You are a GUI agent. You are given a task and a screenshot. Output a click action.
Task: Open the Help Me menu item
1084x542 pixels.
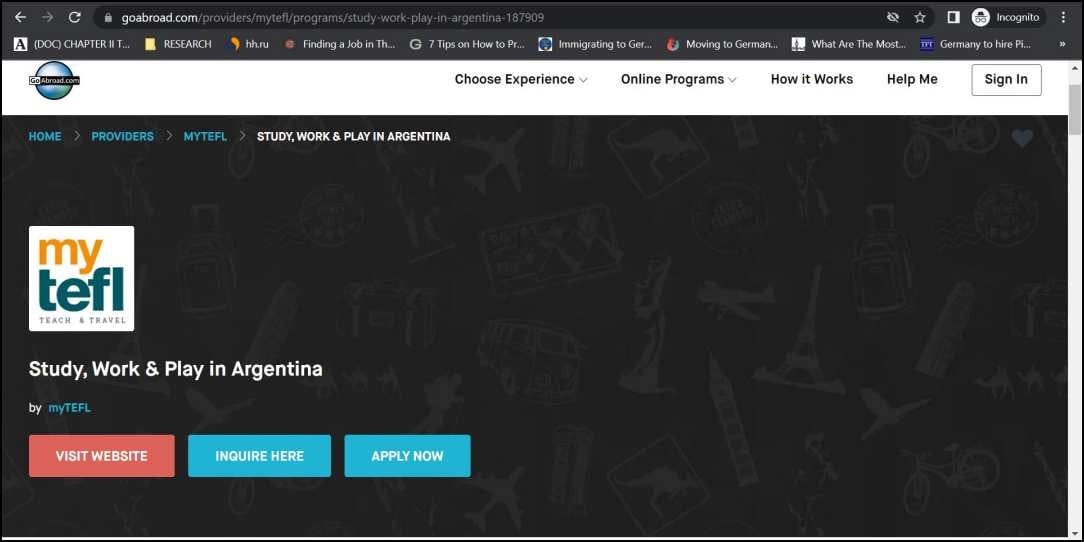pos(912,80)
